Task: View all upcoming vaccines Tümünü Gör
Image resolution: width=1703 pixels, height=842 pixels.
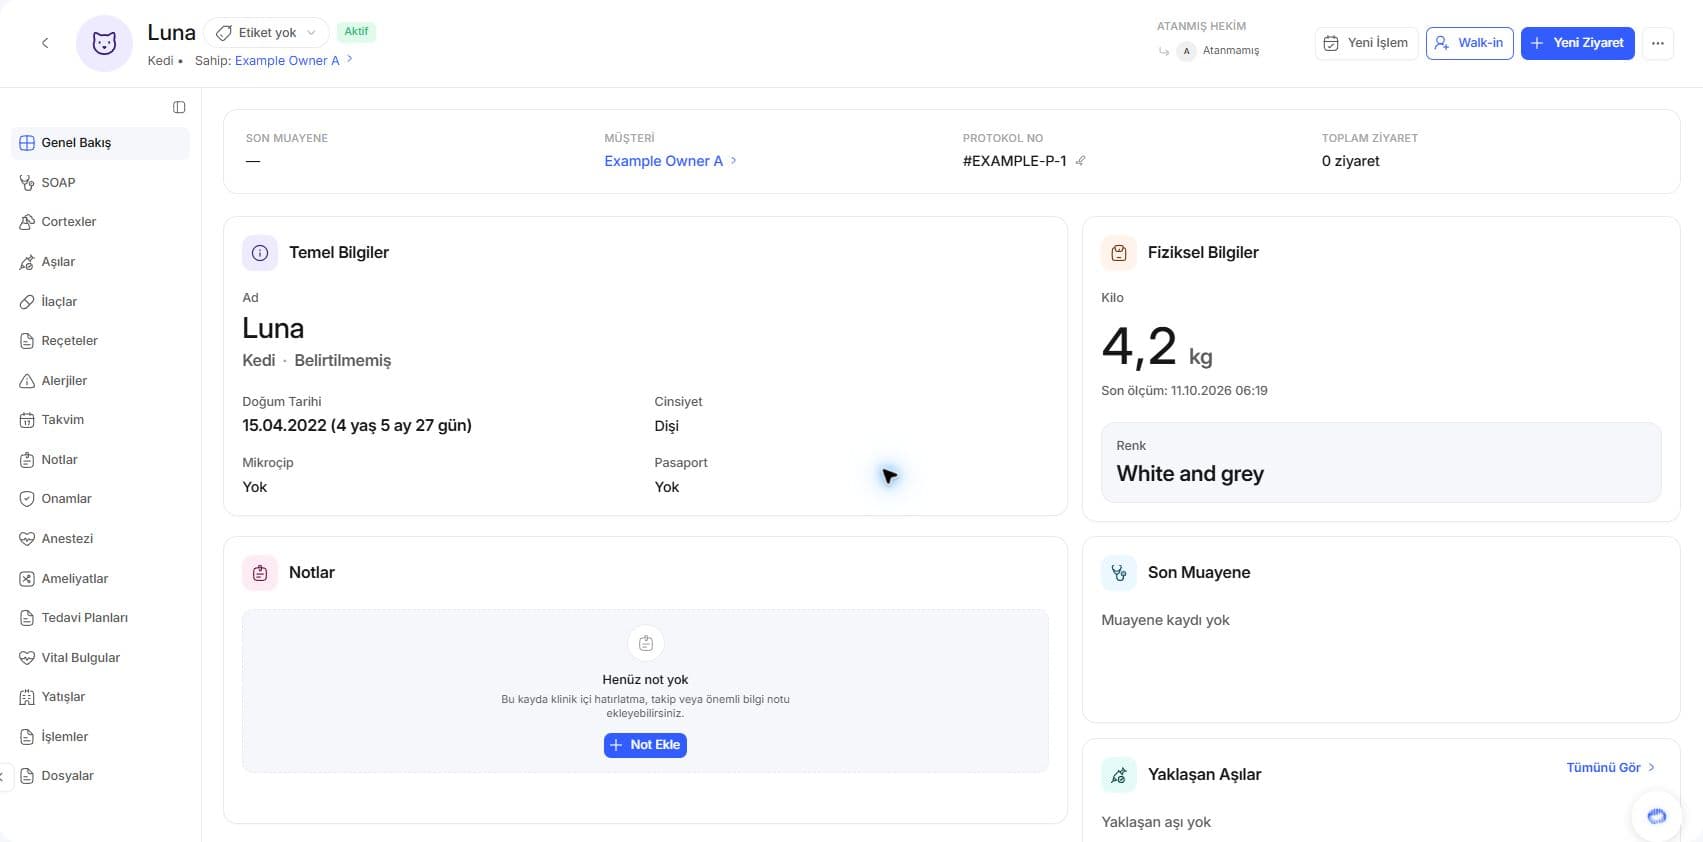Action: click(x=1610, y=768)
